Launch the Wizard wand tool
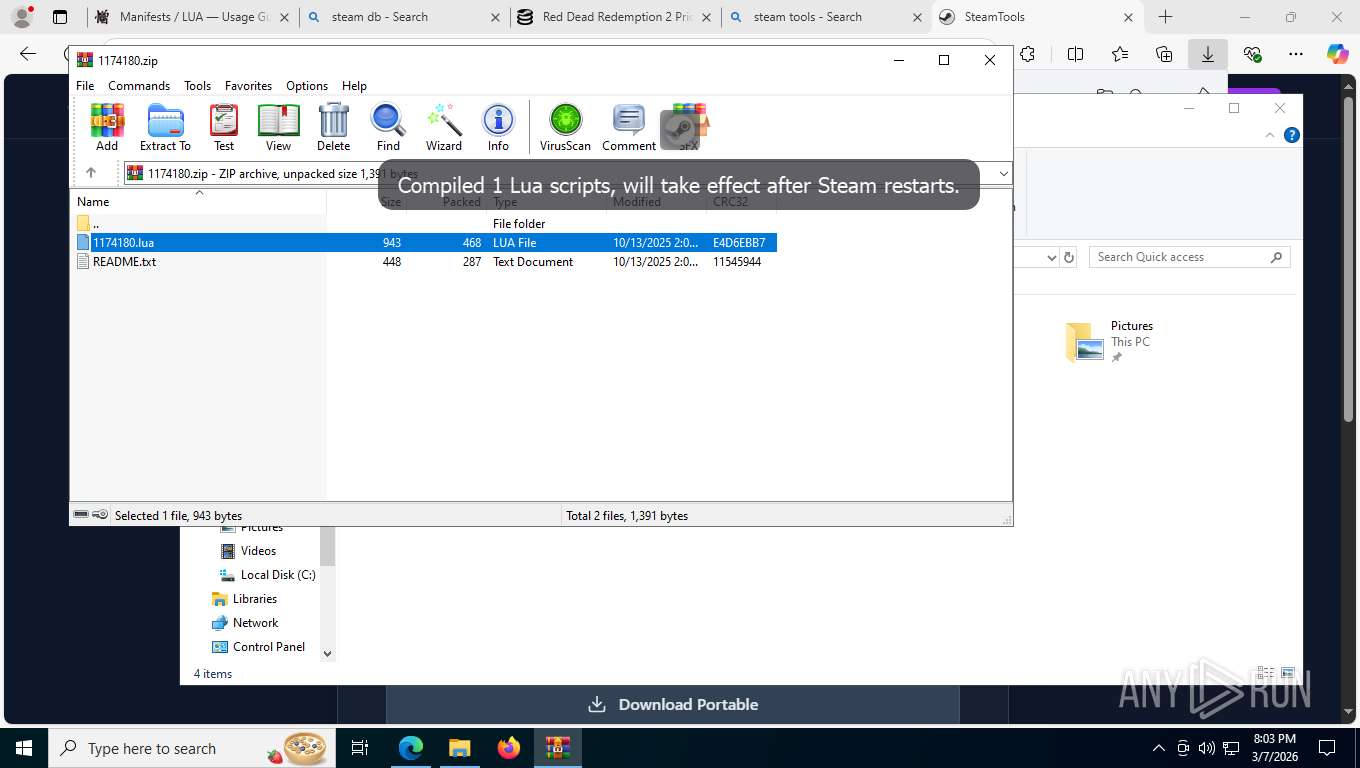1360x768 pixels. 444,127
